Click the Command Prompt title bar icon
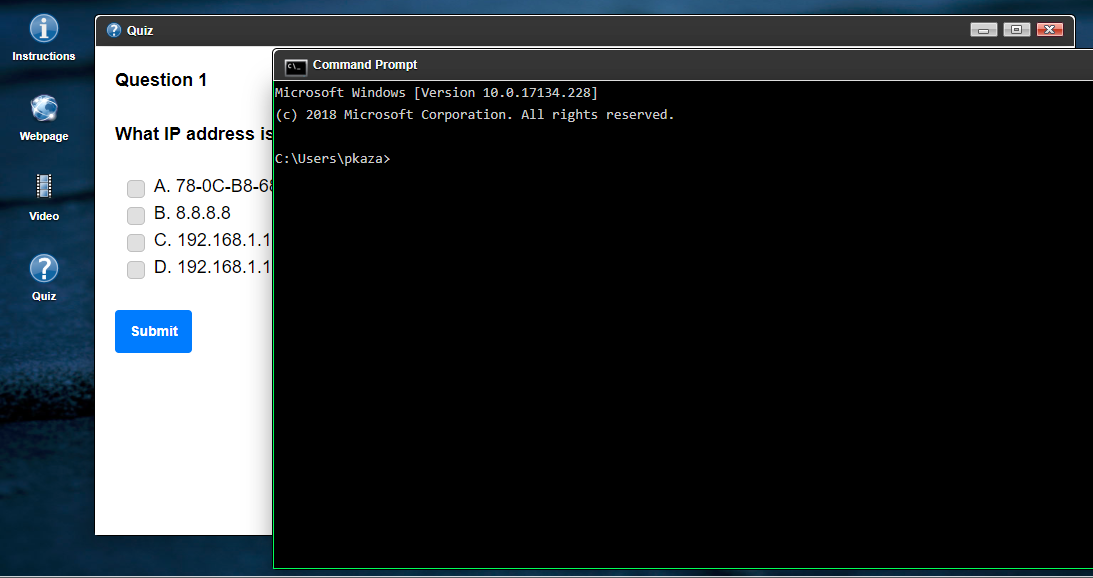Viewport: 1093px width, 578px height. point(296,66)
